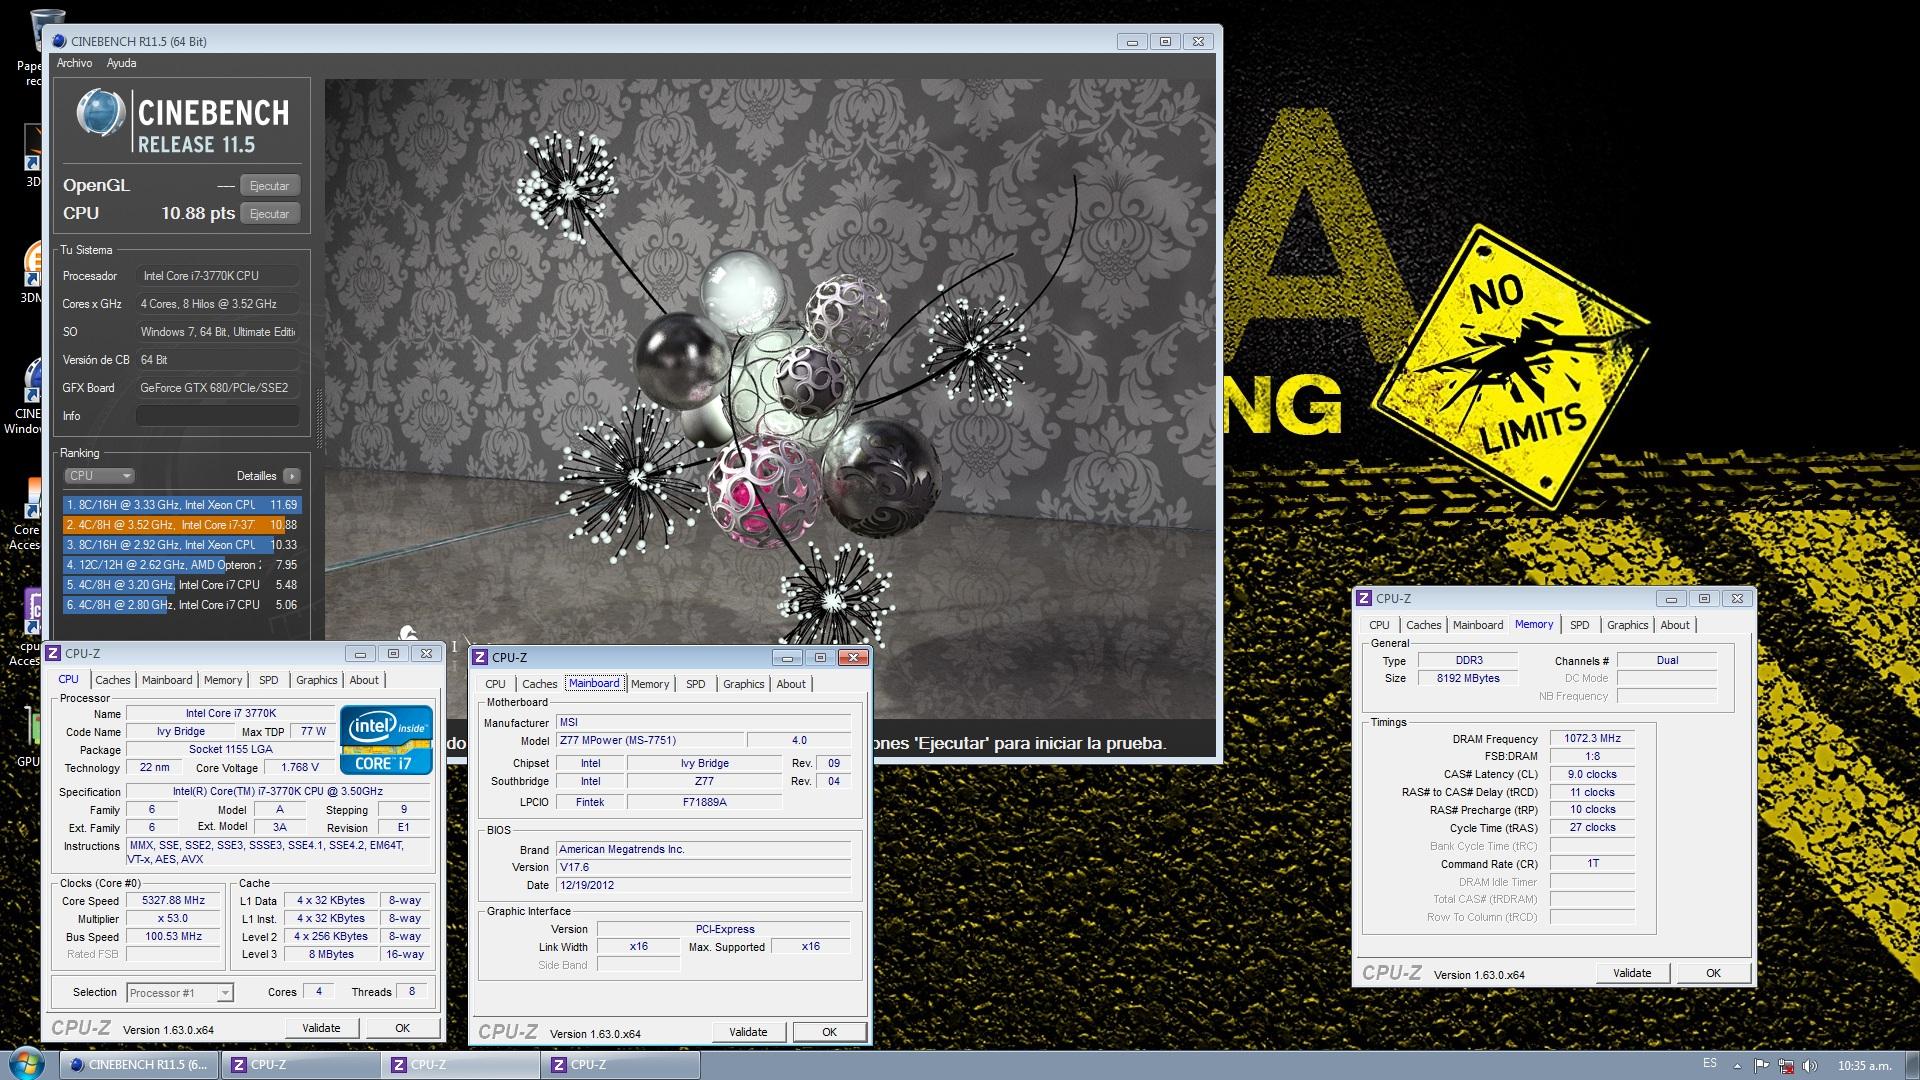Open the Ayuda menu in Cinebench

[x=121, y=63]
